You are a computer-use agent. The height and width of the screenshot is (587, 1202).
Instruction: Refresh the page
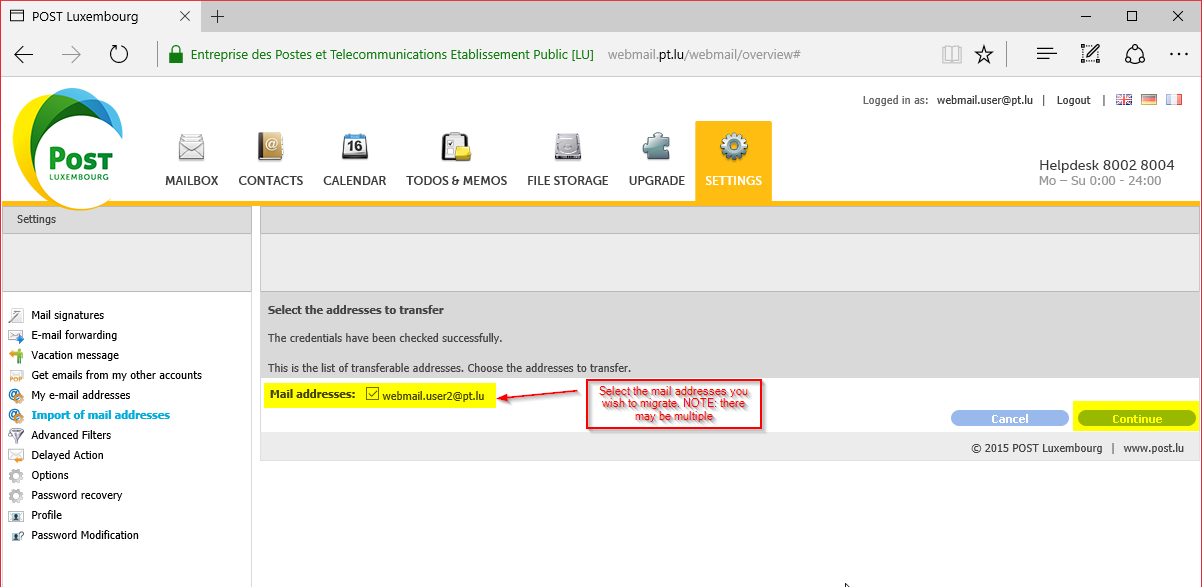click(119, 54)
